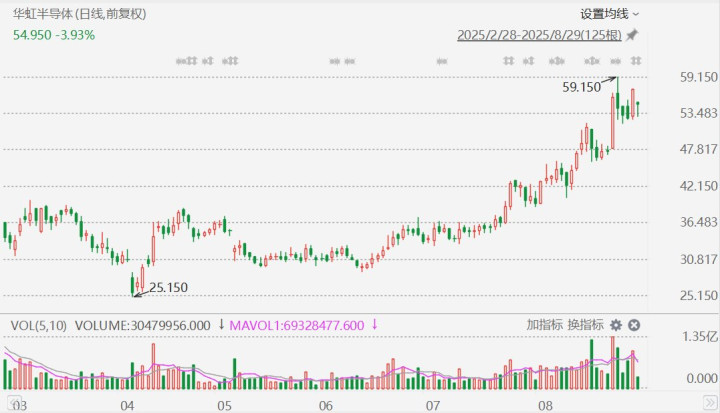
Task: Click the pink arrow after the MAVOL1 value
Action: (x=375, y=325)
